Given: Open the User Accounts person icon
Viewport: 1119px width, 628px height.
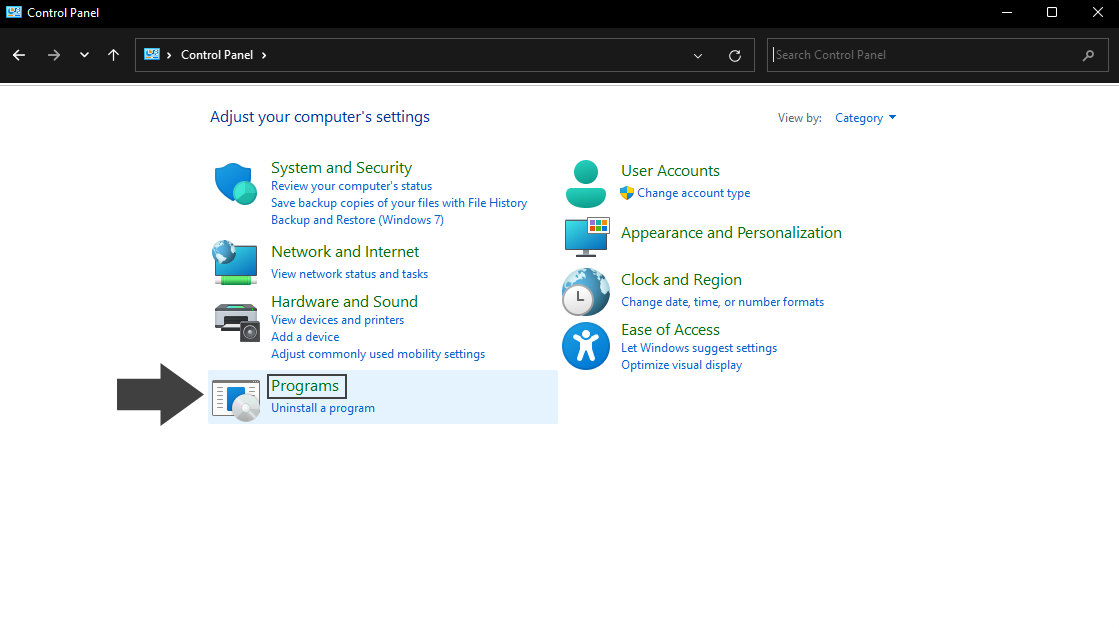Looking at the screenshot, I should pos(586,184).
